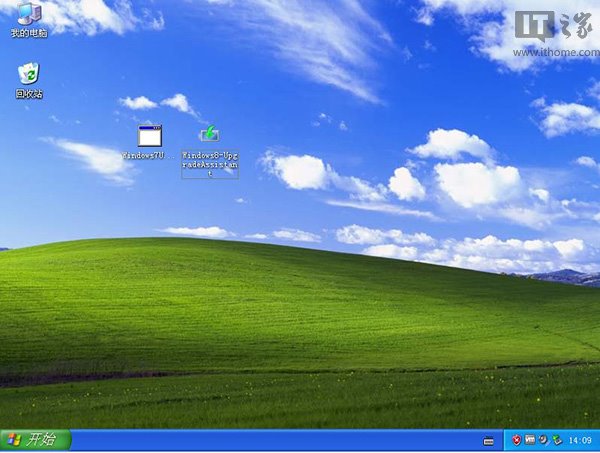Click the VMware tools tray icon
The image size is (600, 453).
tap(530, 440)
